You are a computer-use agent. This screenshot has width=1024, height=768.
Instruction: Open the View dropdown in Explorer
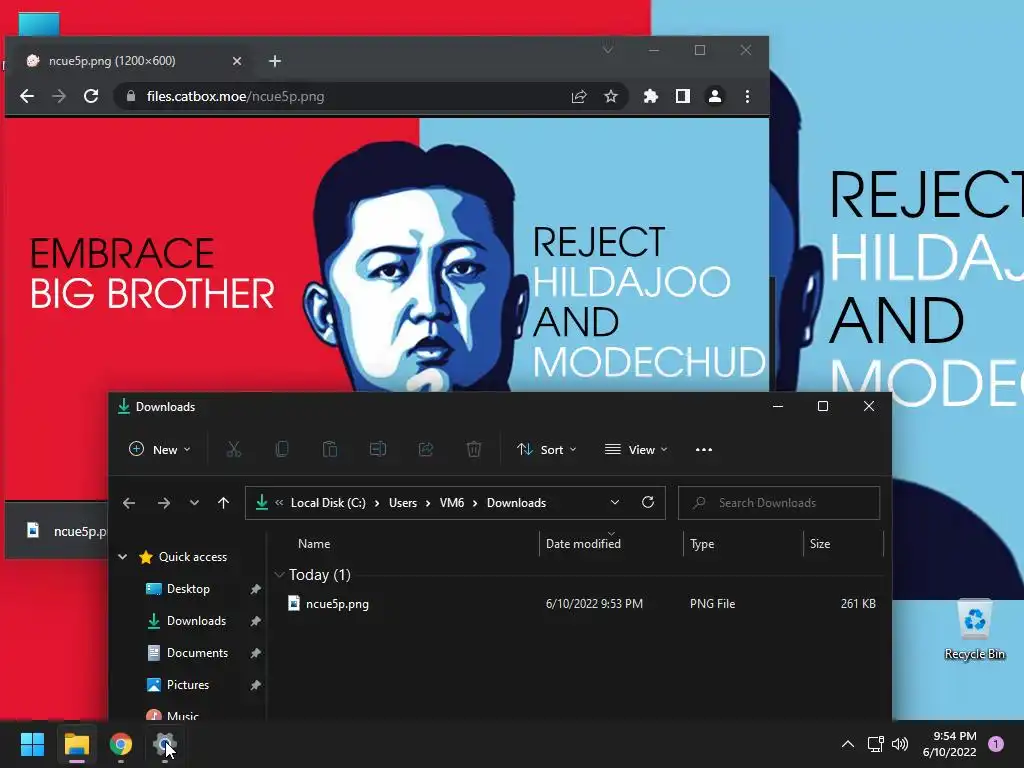click(x=636, y=449)
